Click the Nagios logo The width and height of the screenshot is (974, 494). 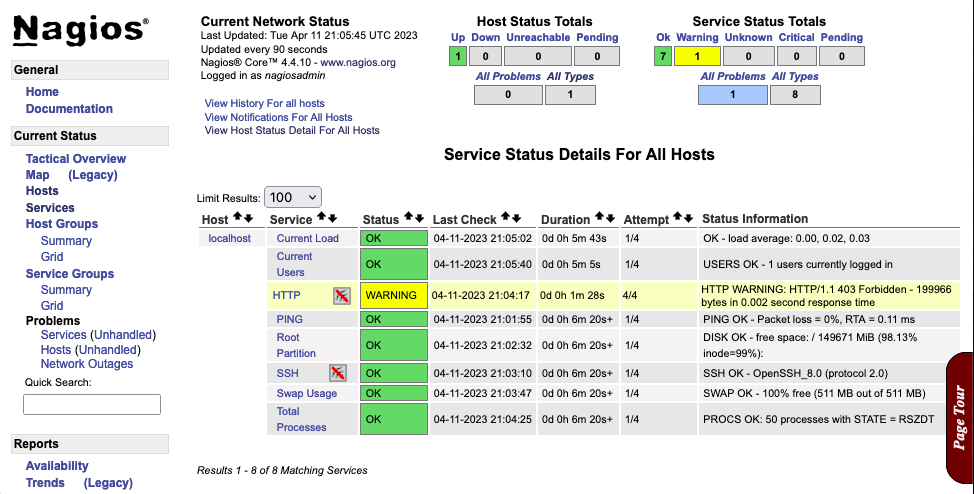pos(80,31)
